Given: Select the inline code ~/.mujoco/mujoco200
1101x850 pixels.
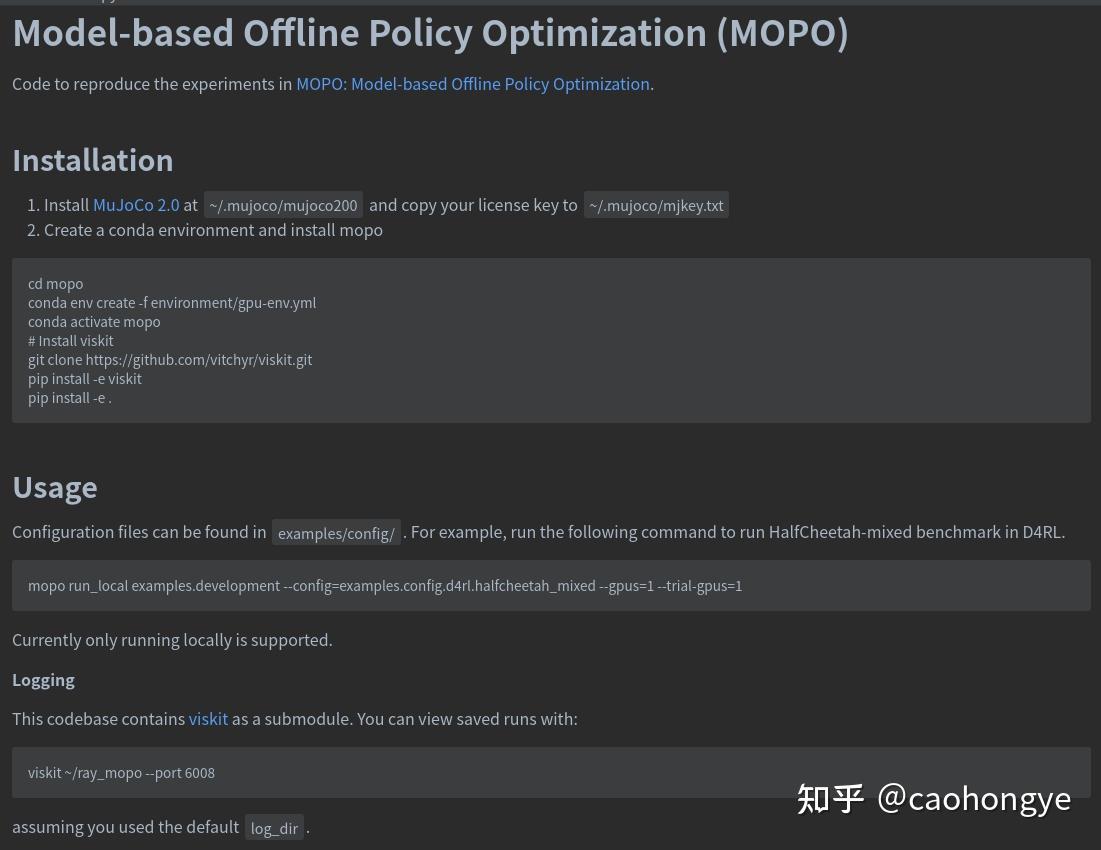Looking at the screenshot, I should point(283,205).
